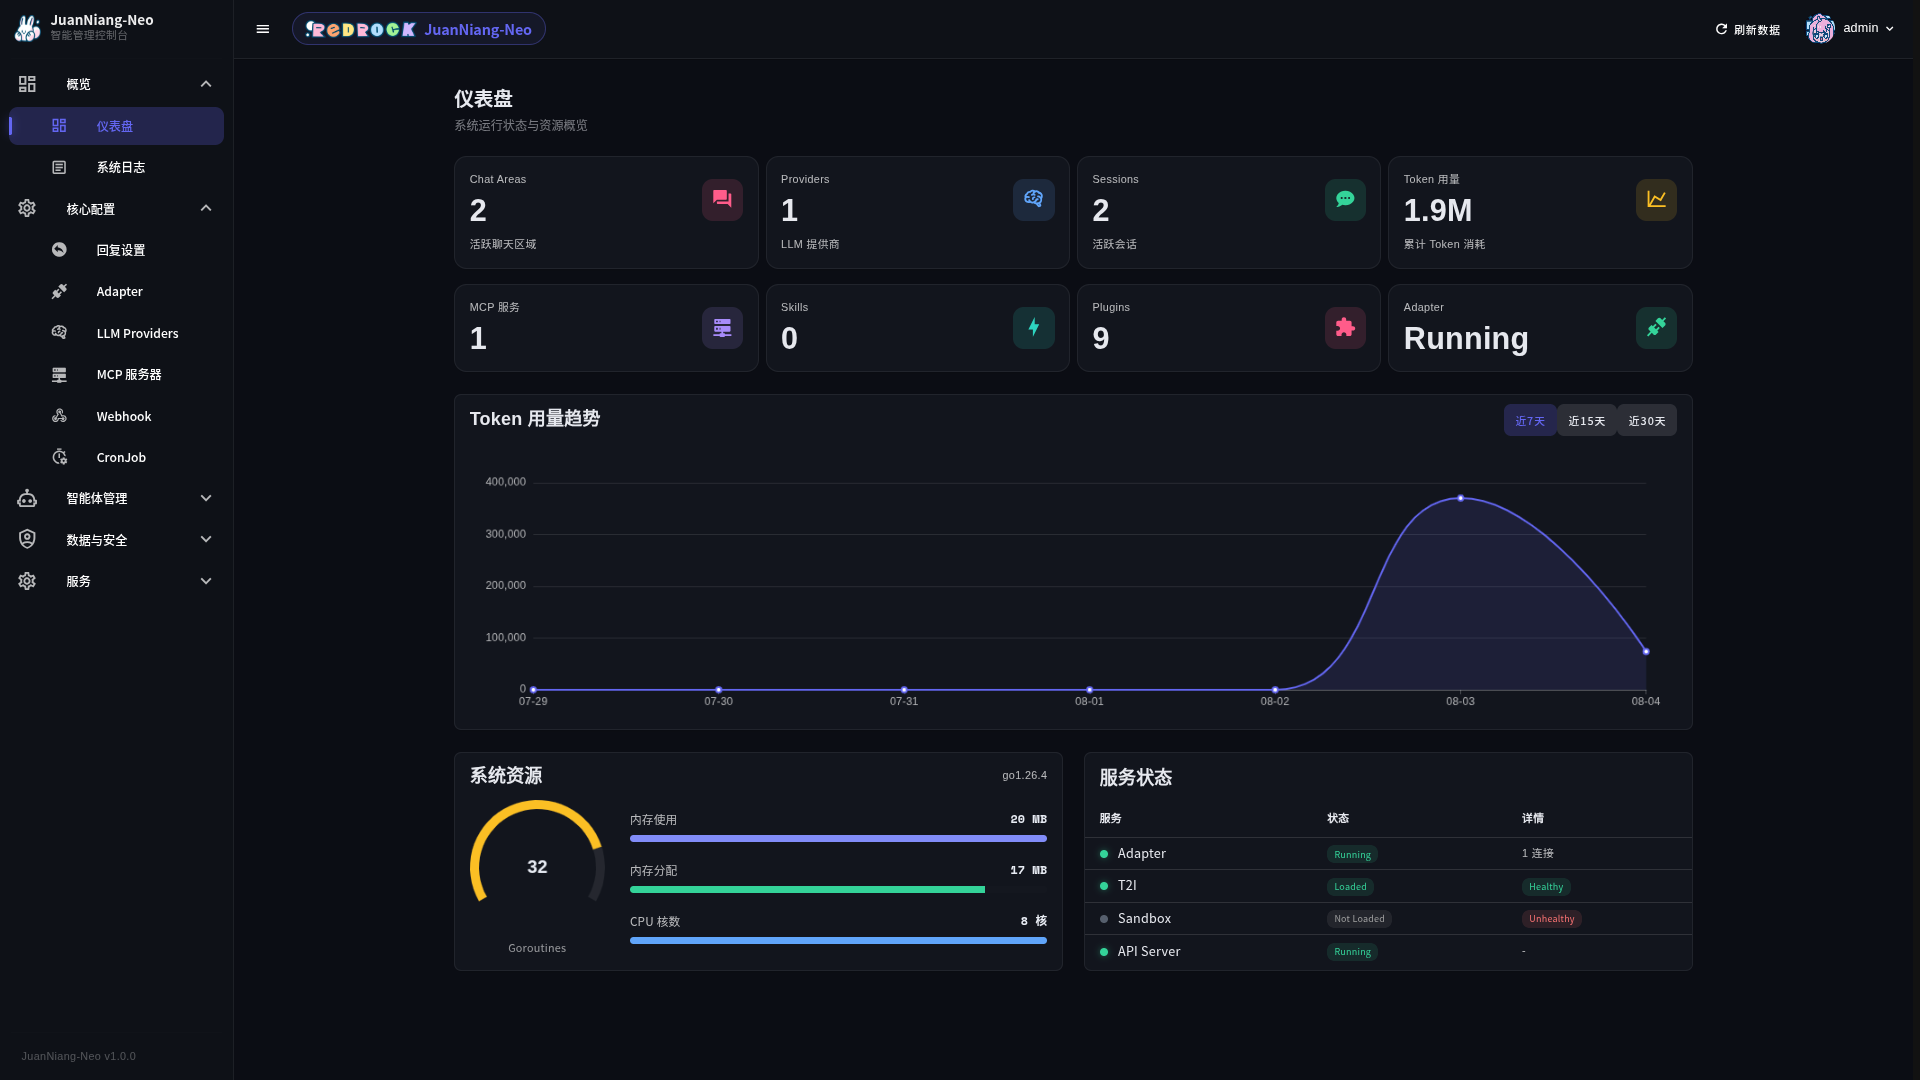
Task: Click the Adapter plug icon card
Action: coord(1656,328)
